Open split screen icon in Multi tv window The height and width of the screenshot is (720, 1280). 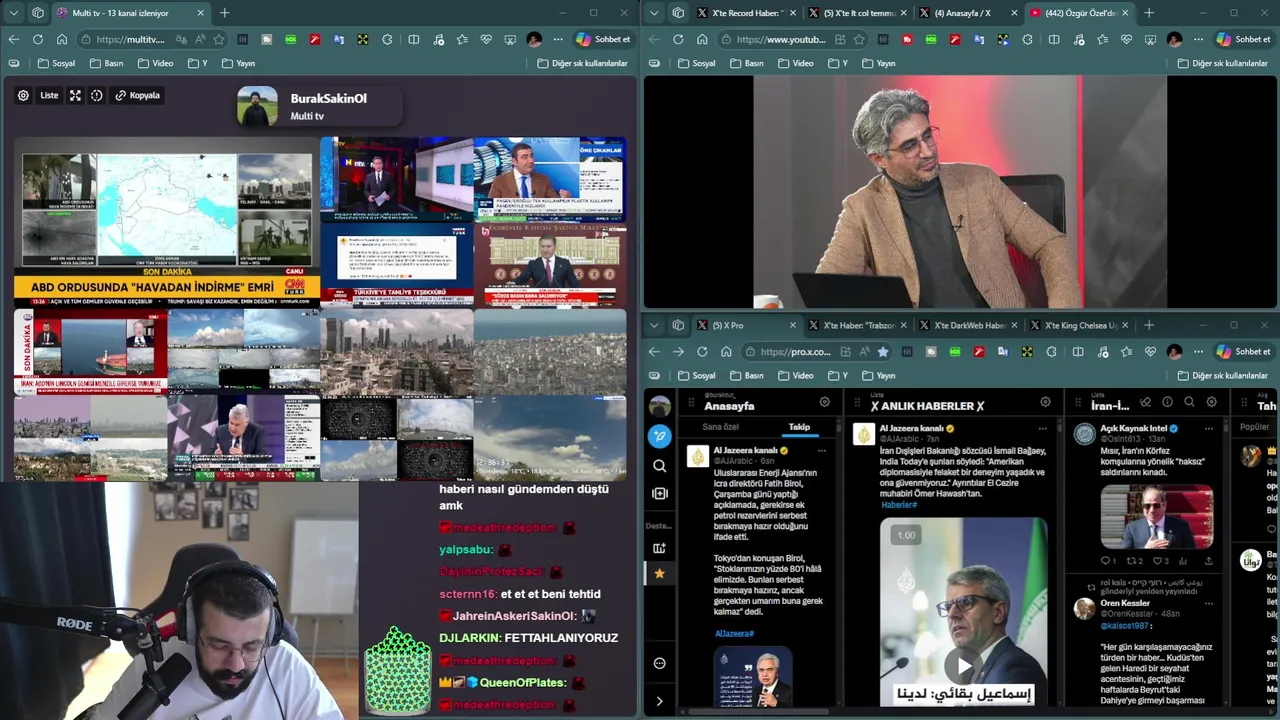click(413, 39)
